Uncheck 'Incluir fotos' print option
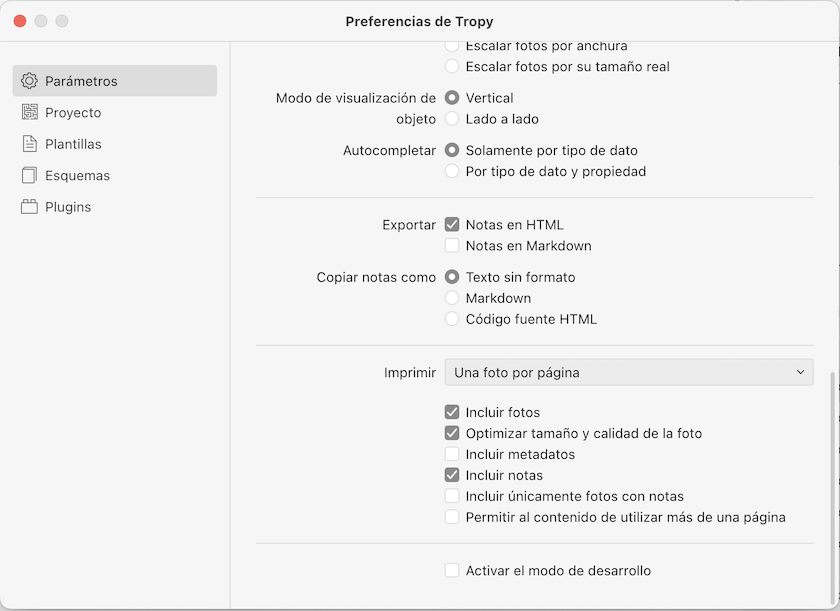The image size is (840, 611). coord(452,412)
